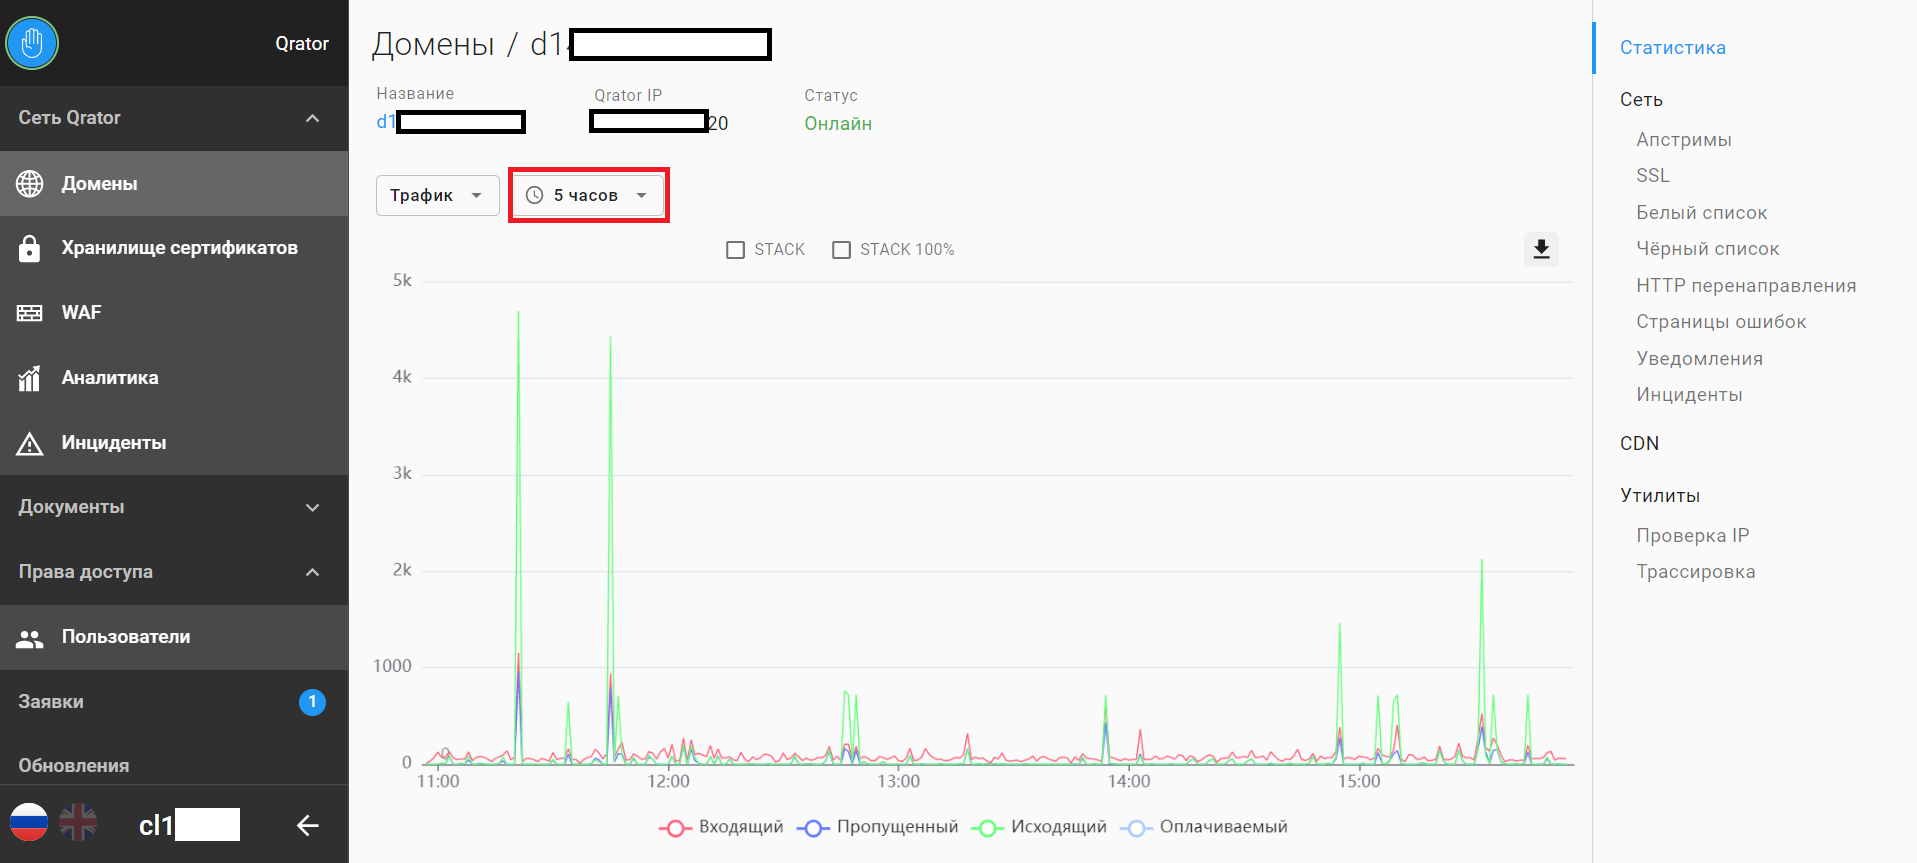This screenshot has height=863, width=1917.
Task: Toggle the Пропущенный legend marker
Action: pos(813,828)
